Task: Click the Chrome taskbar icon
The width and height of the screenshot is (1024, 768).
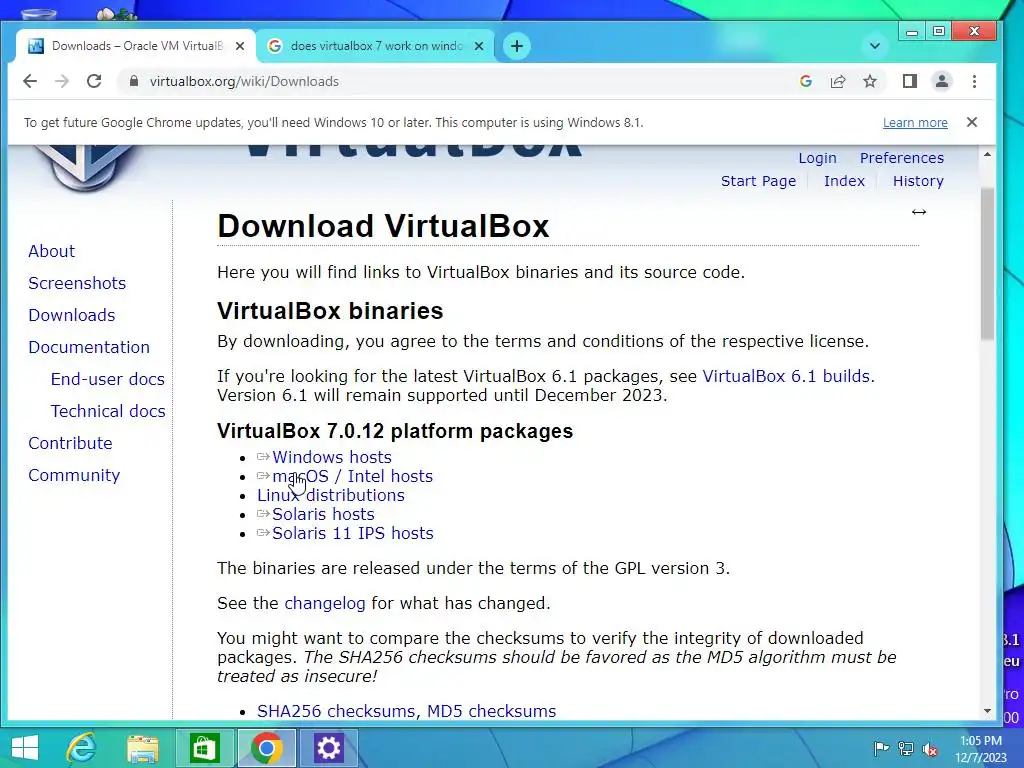Action: point(266,748)
